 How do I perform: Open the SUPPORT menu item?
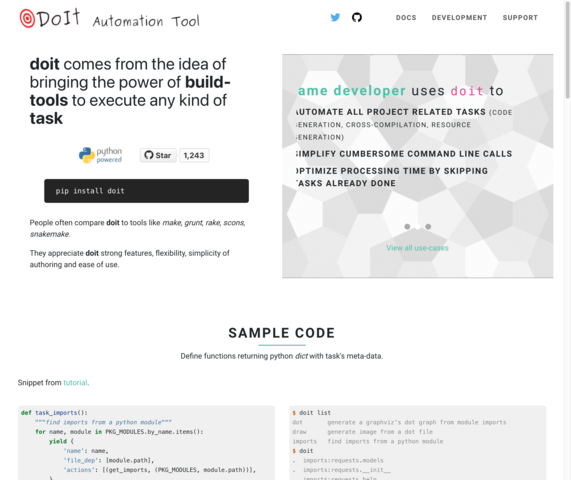tap(520, 17)
